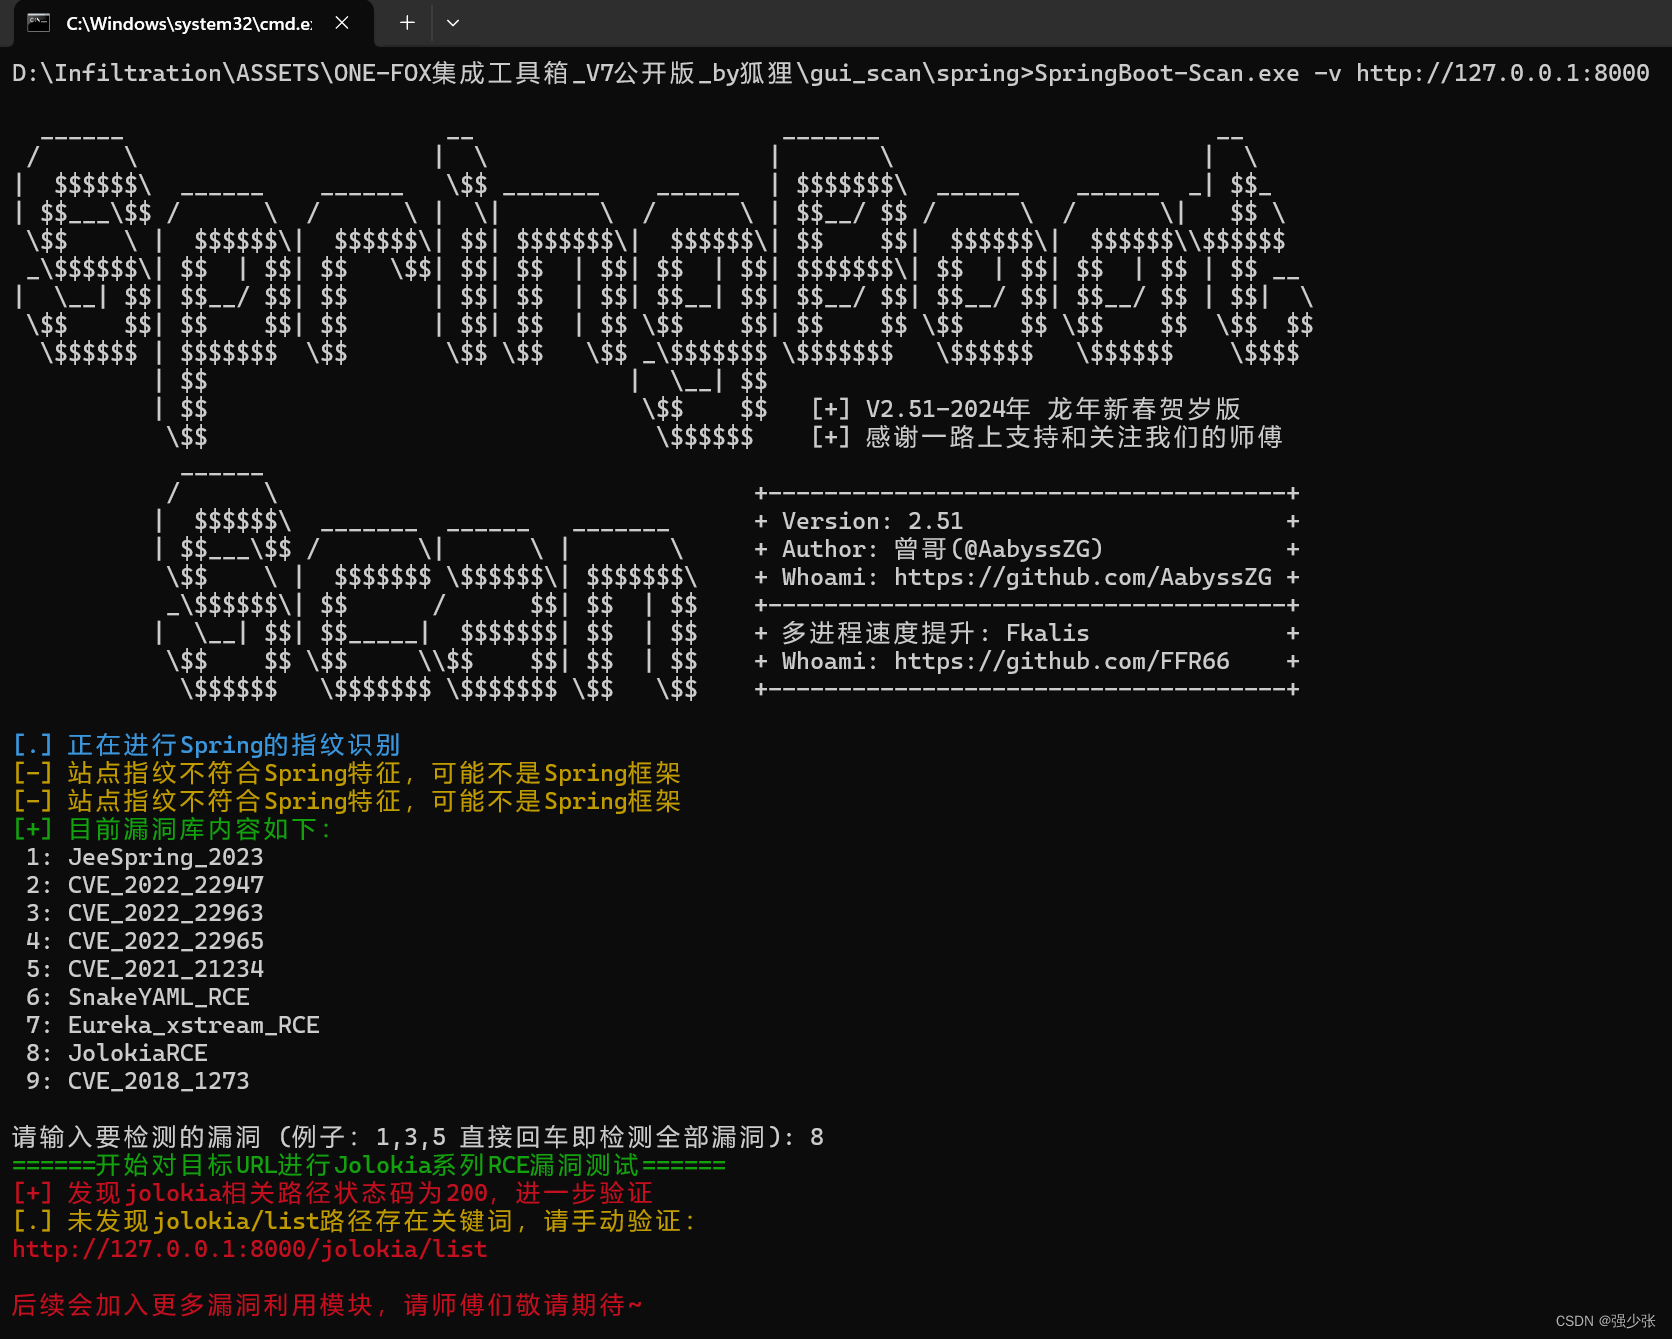Select the C:\Windows\system32\cmd.exe tab

[194, 23]
